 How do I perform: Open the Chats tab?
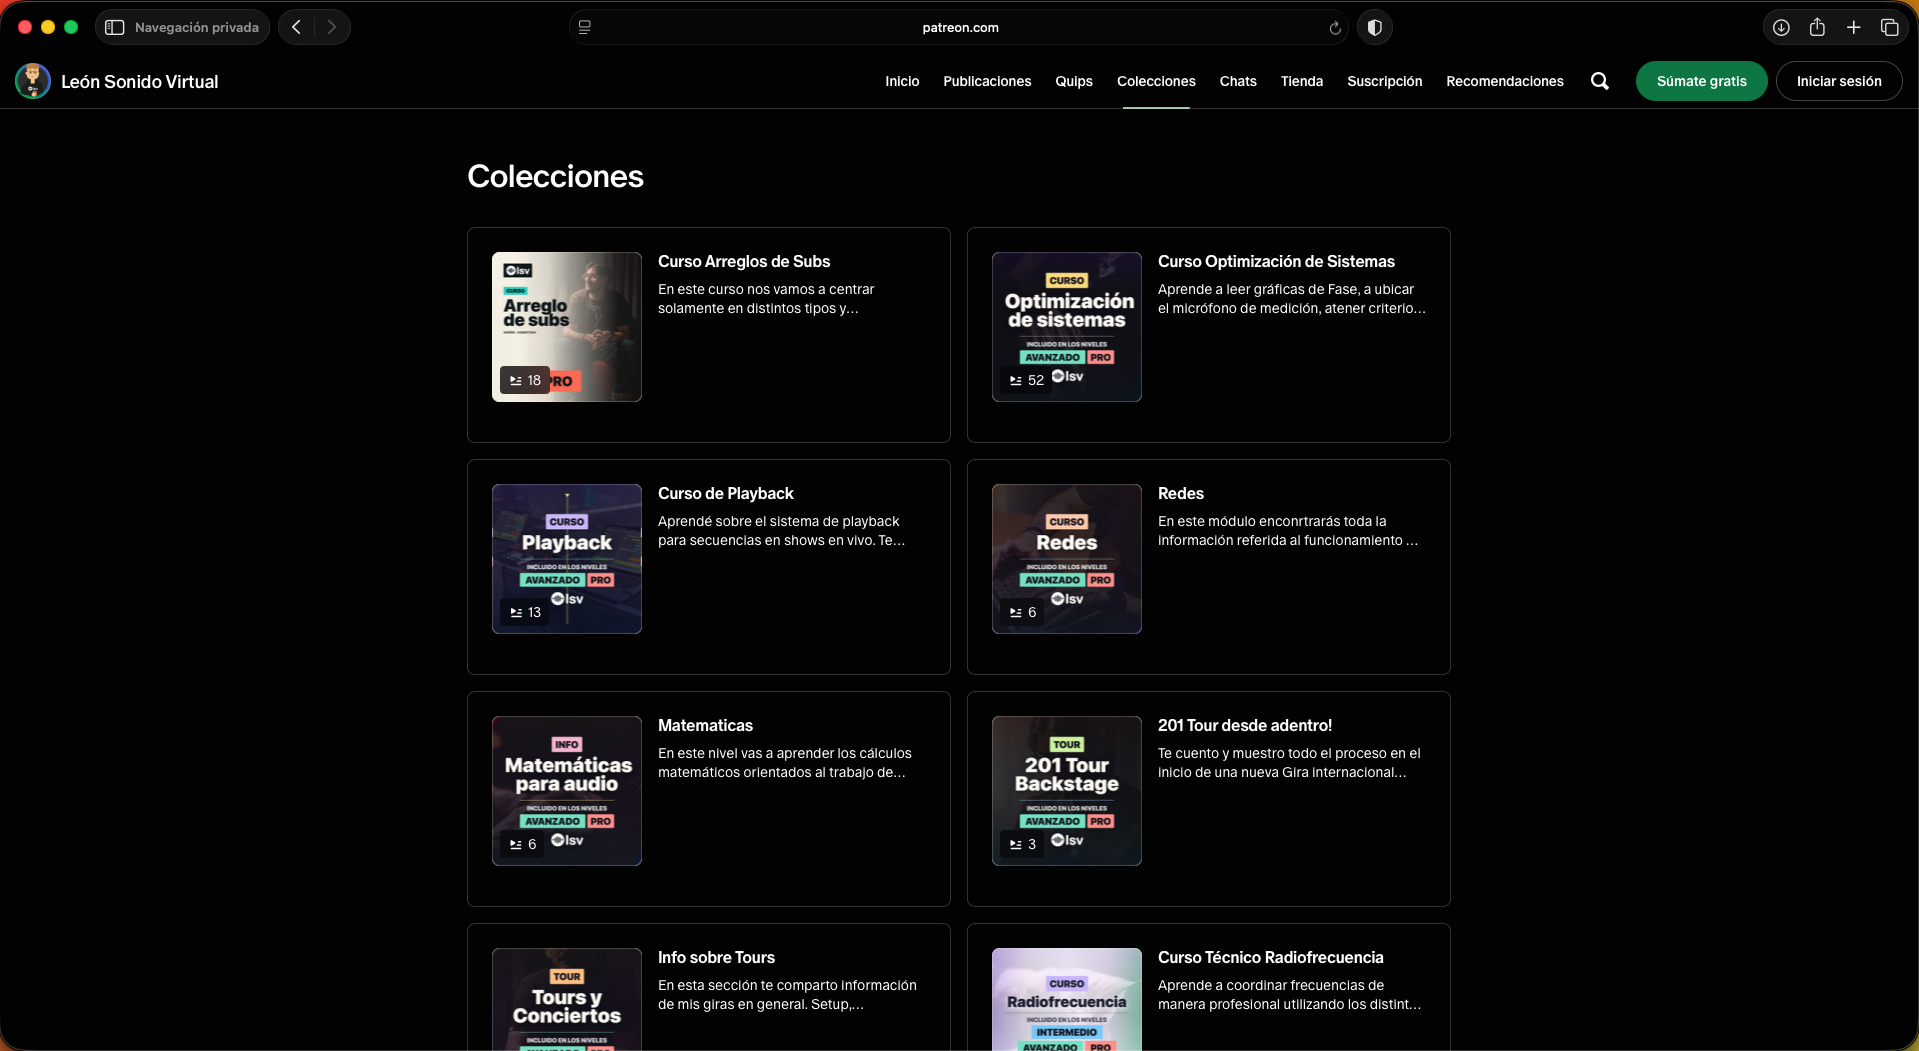coord(1238,81)
